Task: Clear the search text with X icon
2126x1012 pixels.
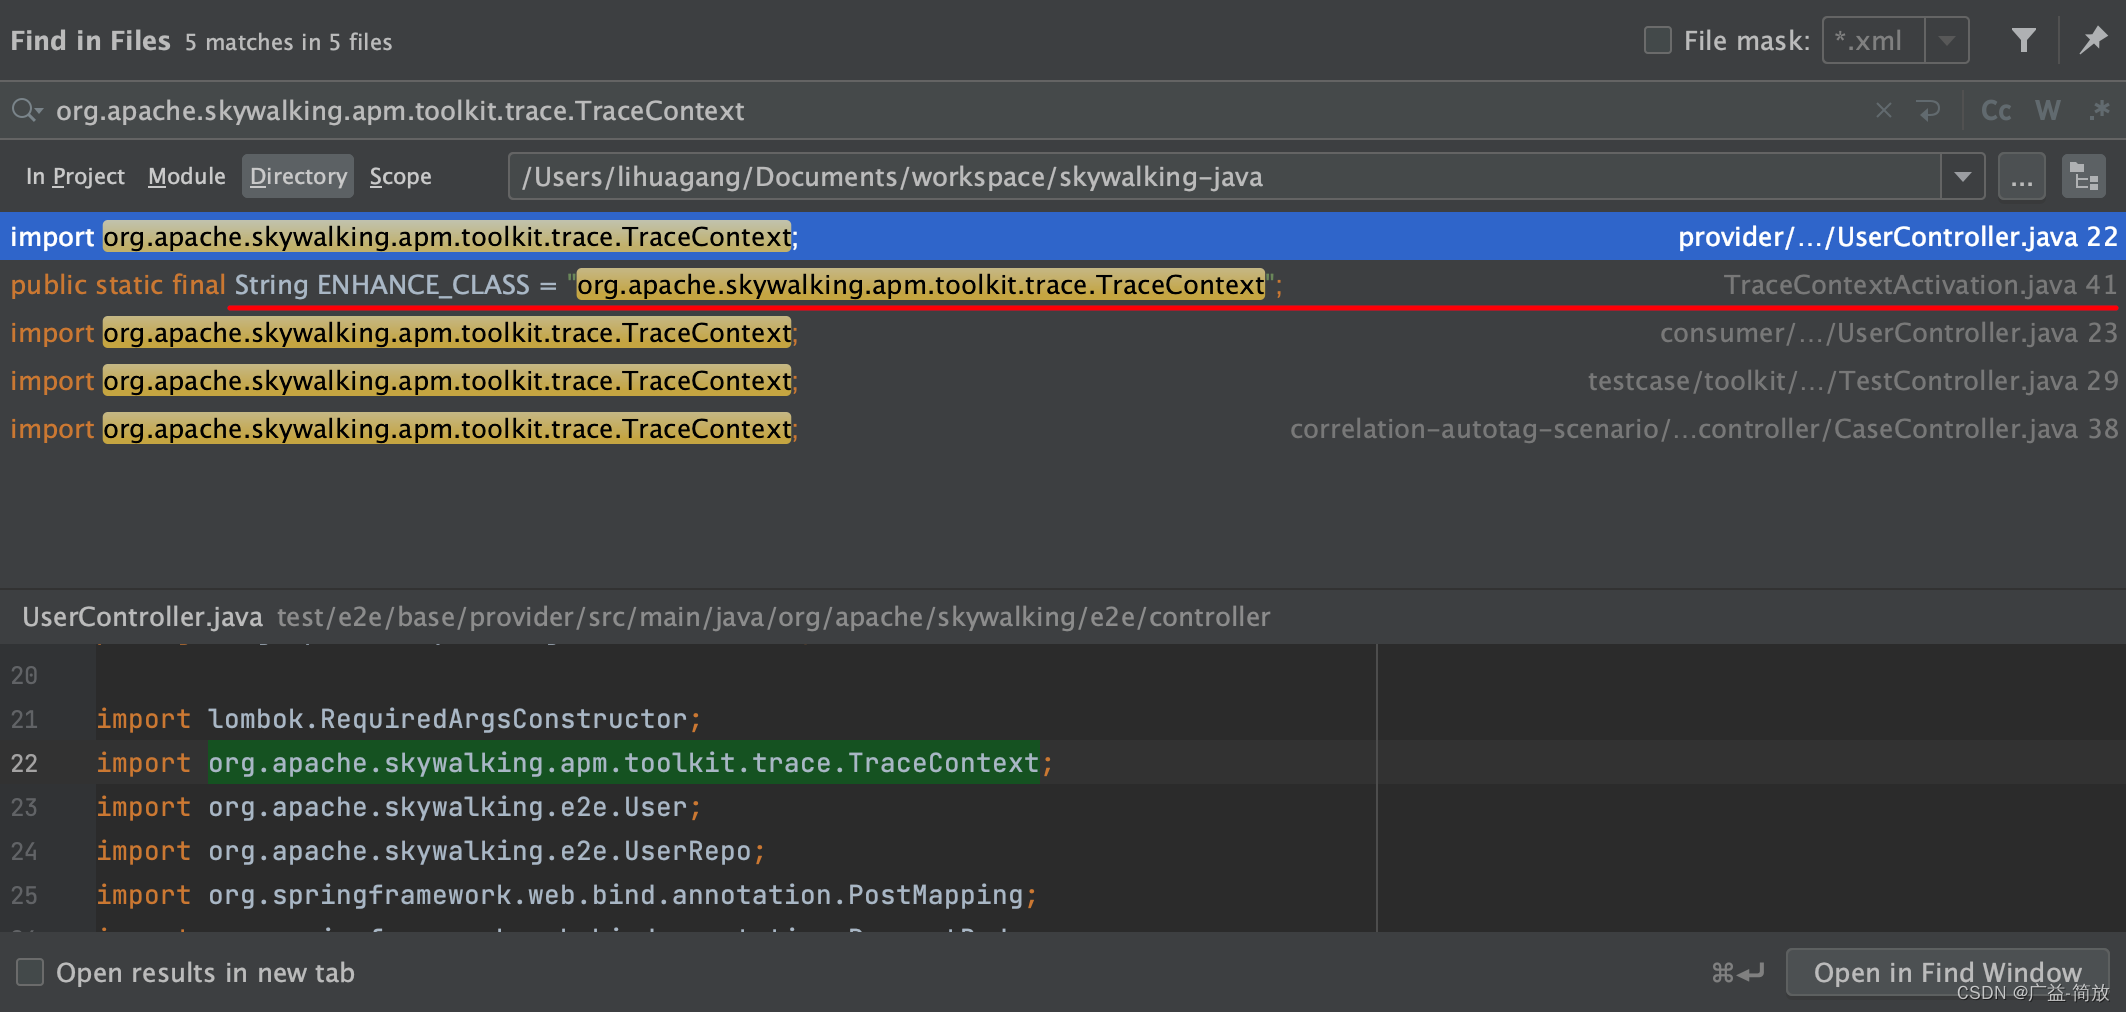Action: [1883, 110]
